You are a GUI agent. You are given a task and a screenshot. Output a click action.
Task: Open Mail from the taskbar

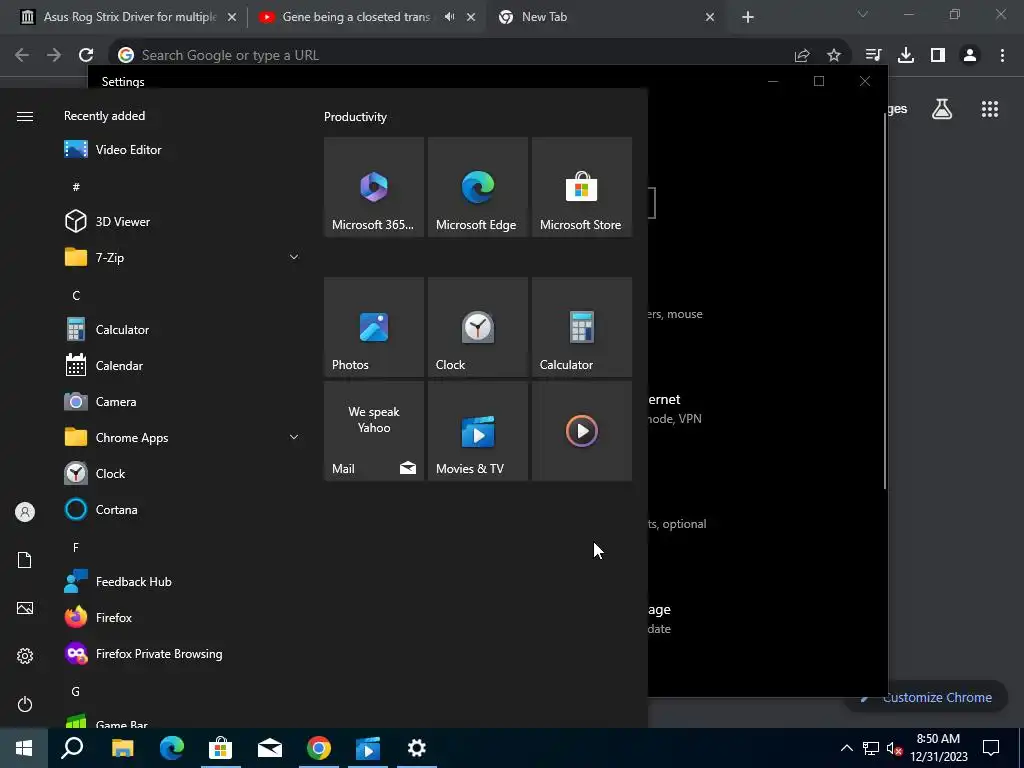[x=270, y=748]
